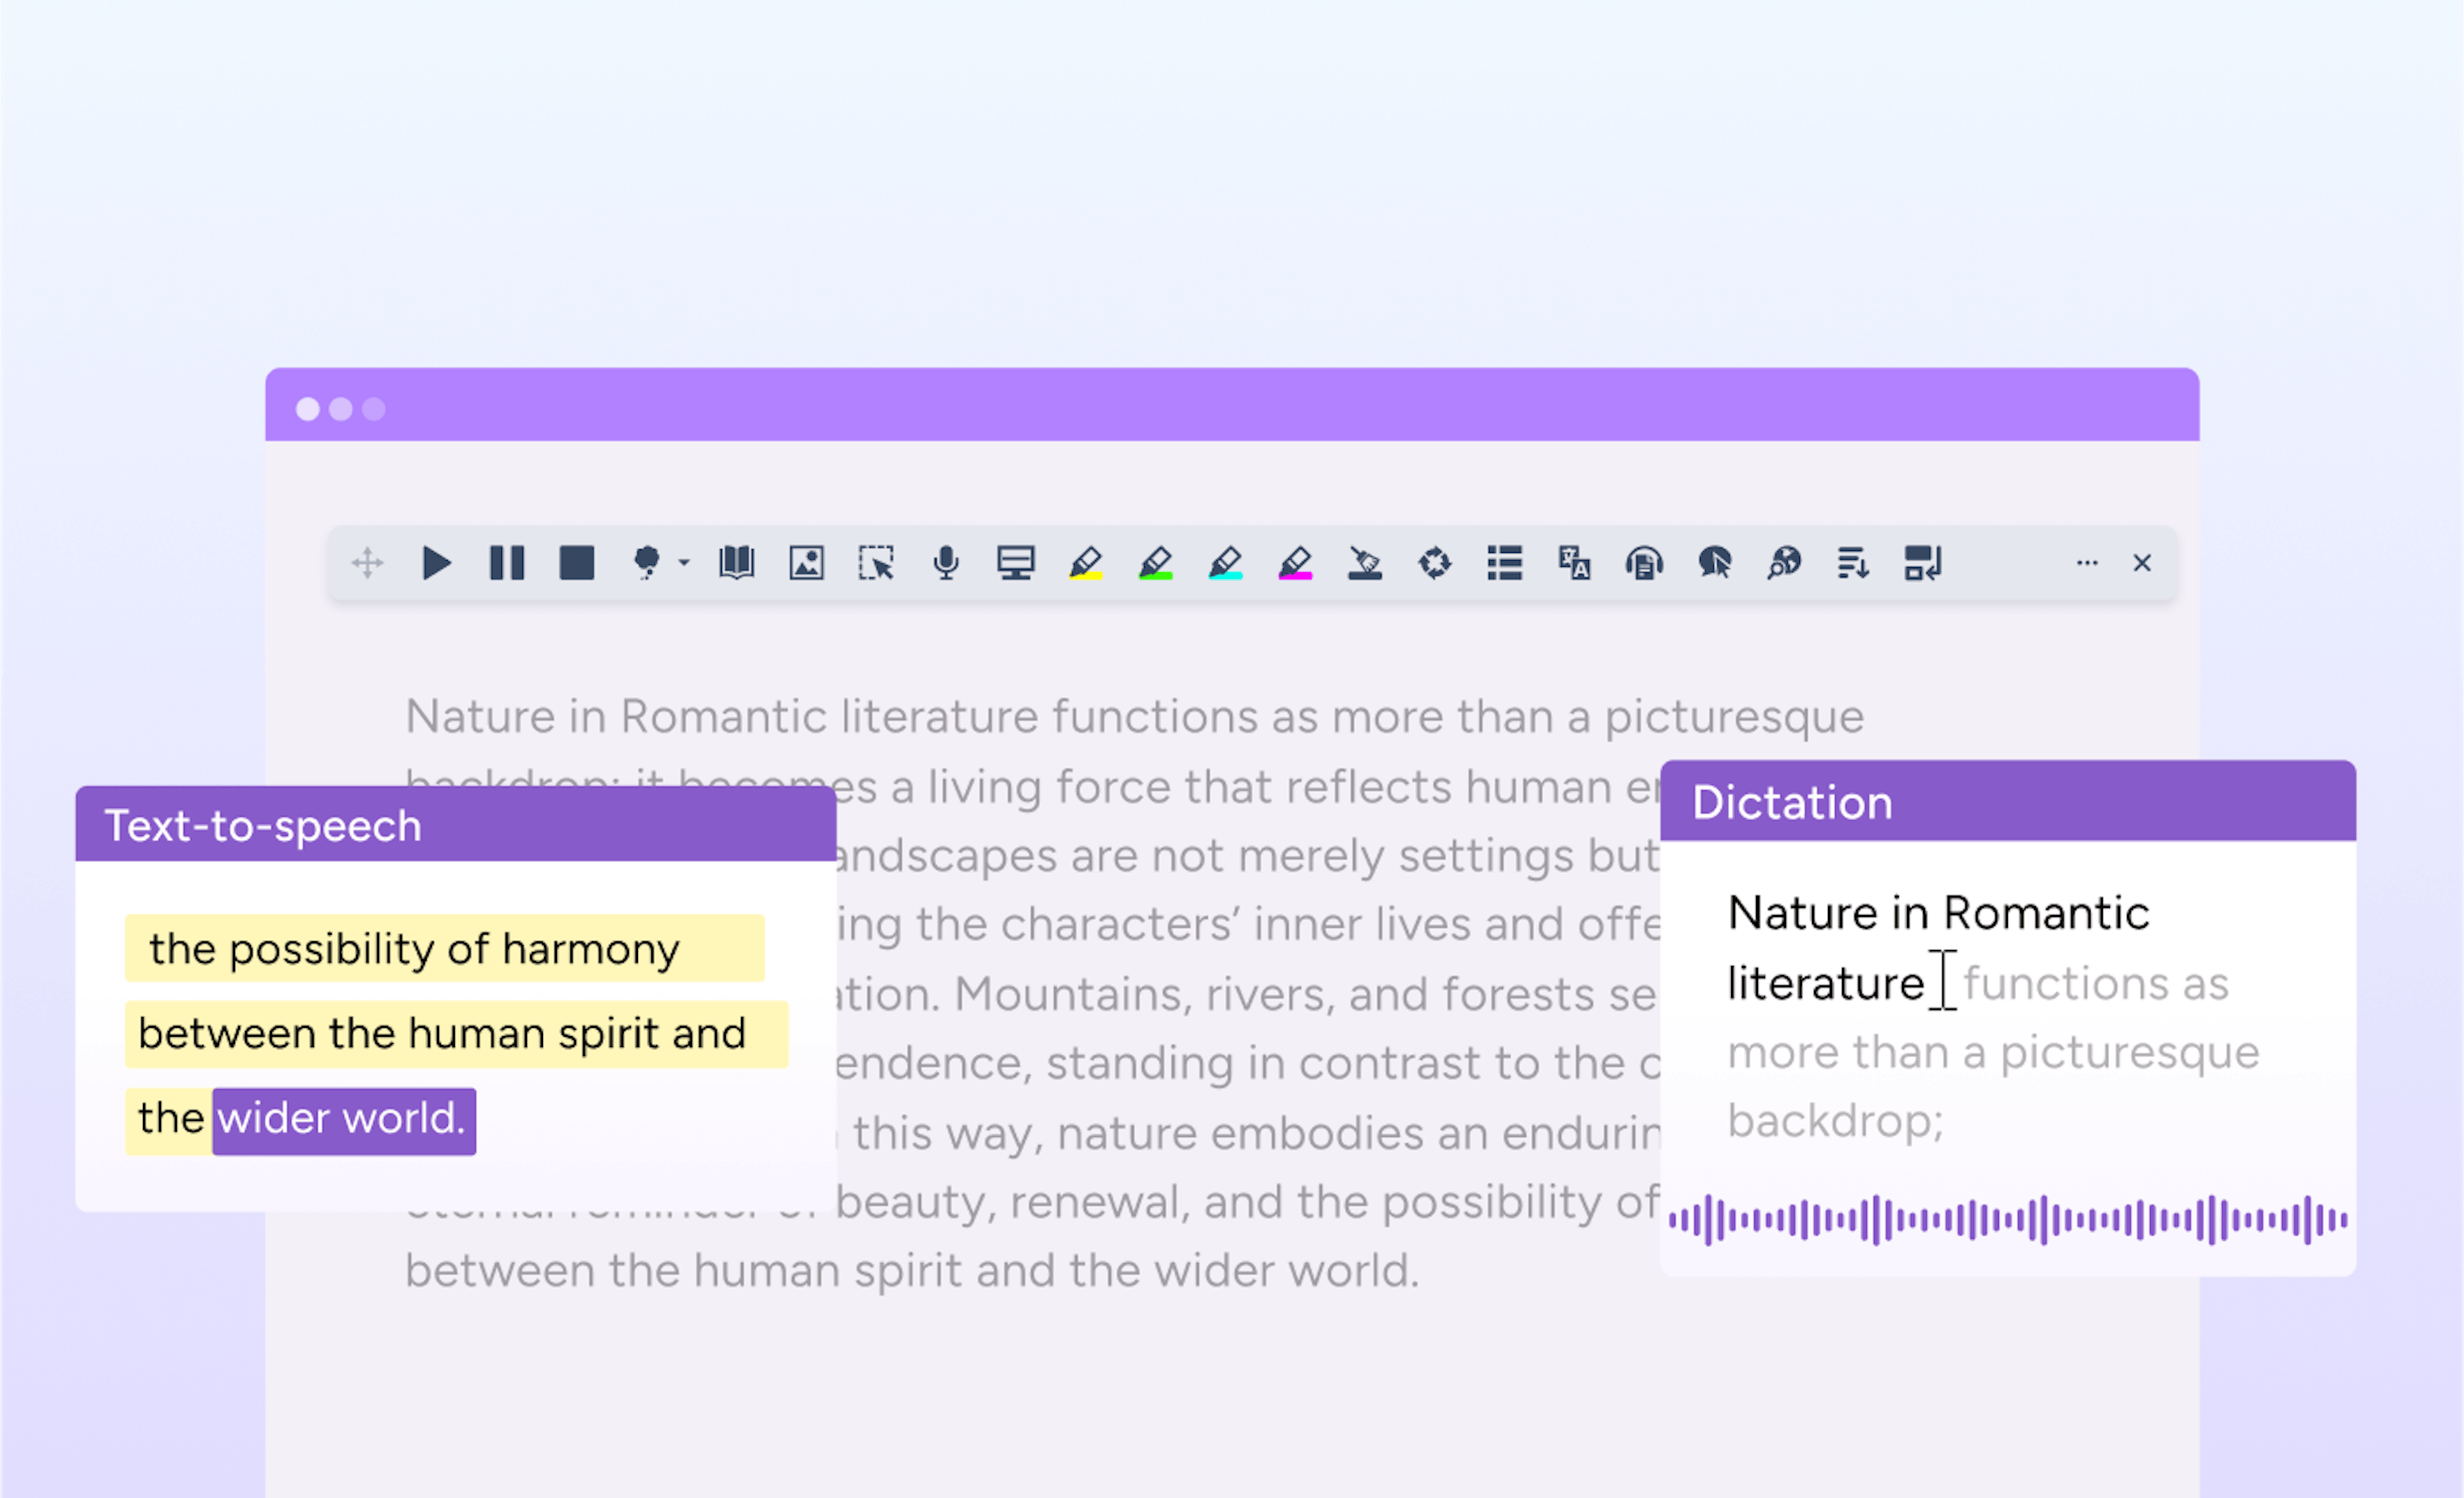Start dictation with the microphone tool
The height and width of the screenshot is (1498, 2464).
[946, 563]
